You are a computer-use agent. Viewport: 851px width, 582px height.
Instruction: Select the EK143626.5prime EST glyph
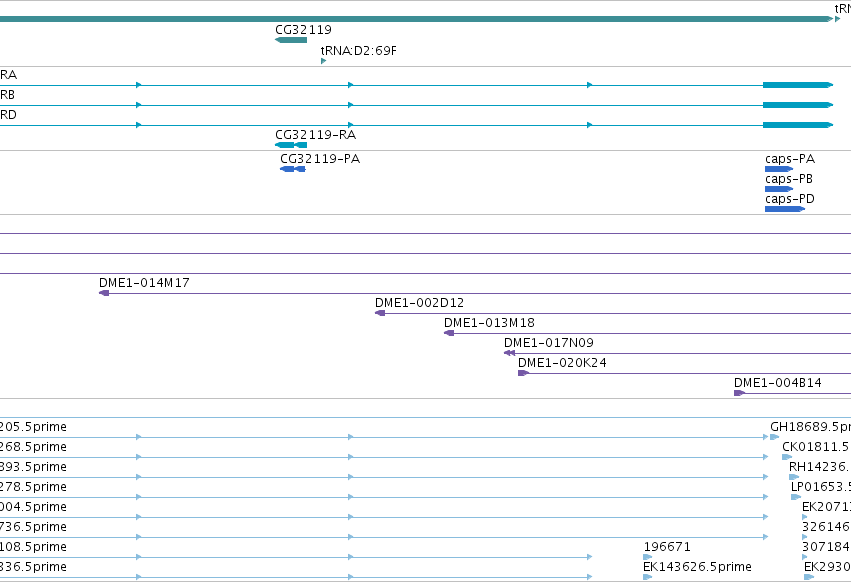pos(647,577)
